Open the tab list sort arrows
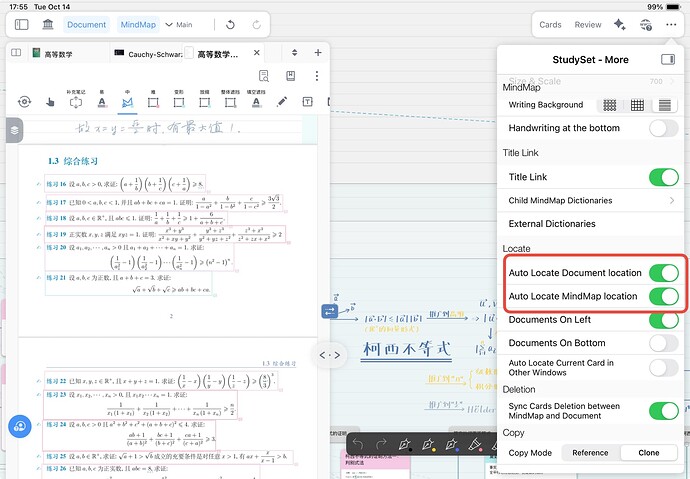Viewport: 690px width, 479px height. [292, 52]
